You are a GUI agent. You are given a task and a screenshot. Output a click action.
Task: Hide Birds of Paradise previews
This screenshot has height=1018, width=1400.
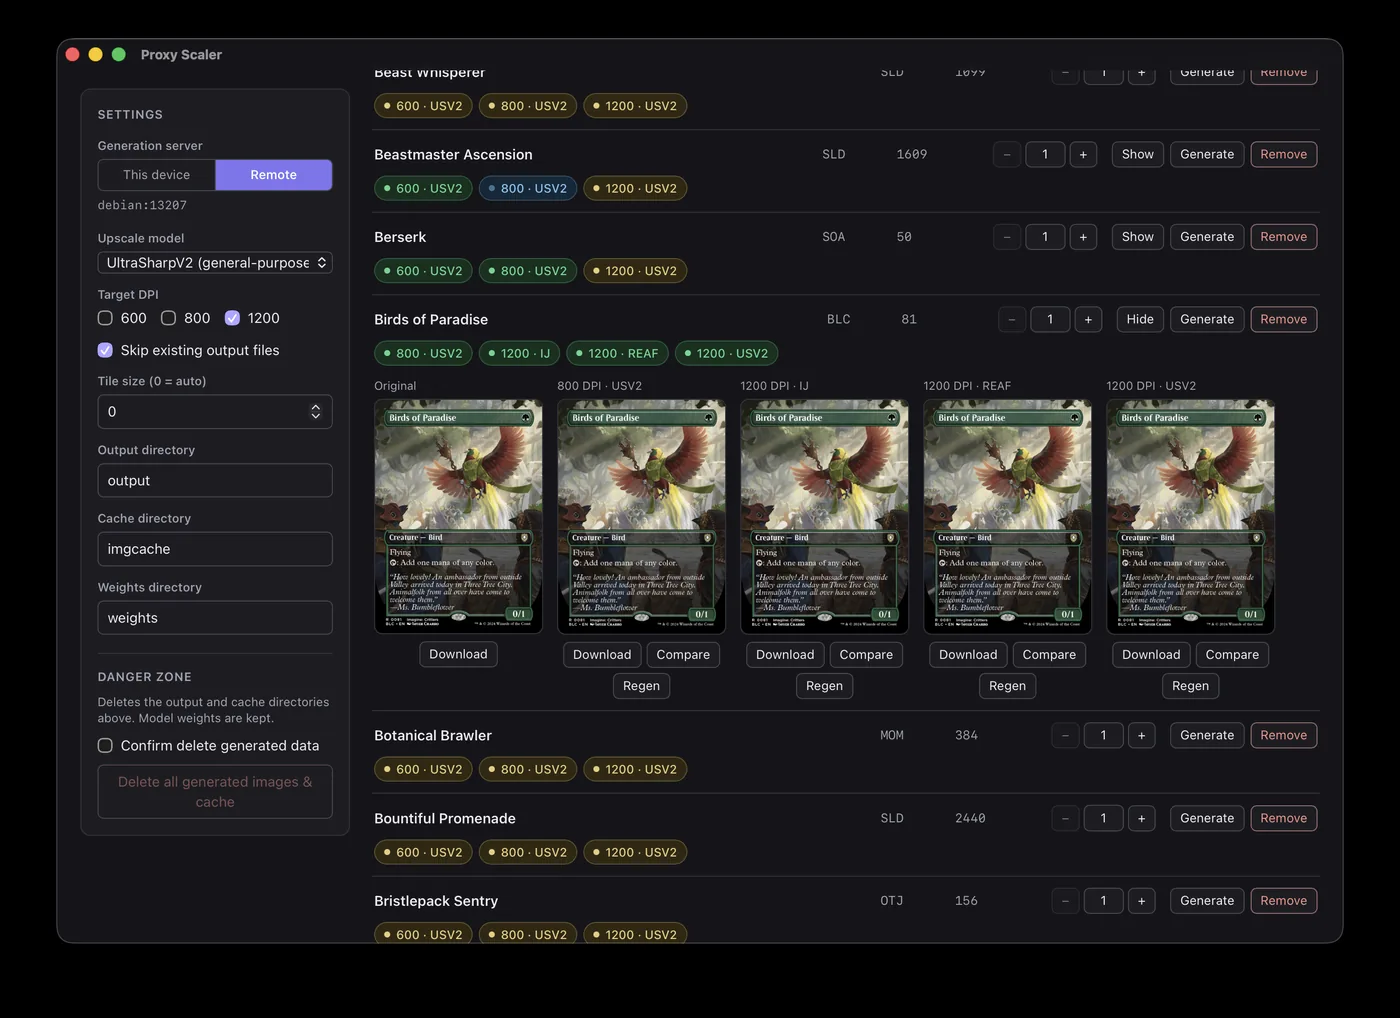click(1140, 319)
